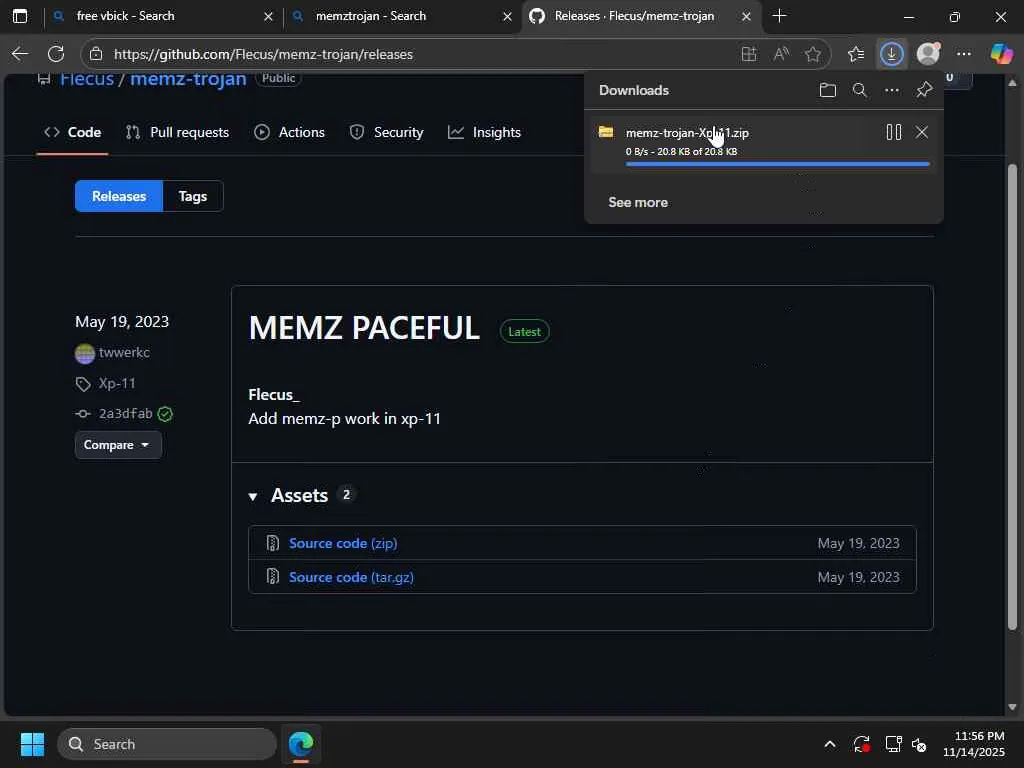Open a new browser tab
This screenshot has width=1024, height=768.
tap(779, 16)
